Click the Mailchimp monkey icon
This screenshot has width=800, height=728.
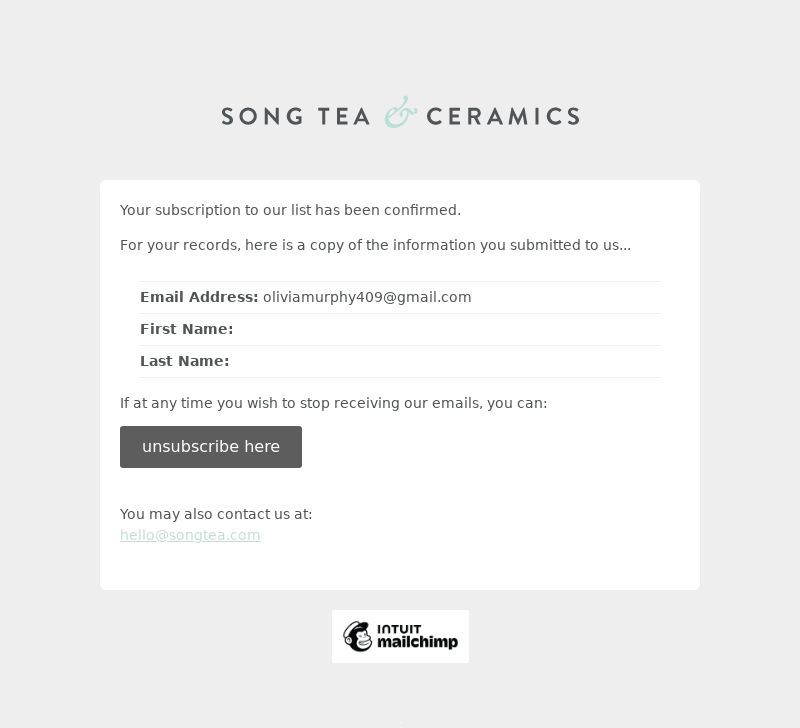pos(358,636)
